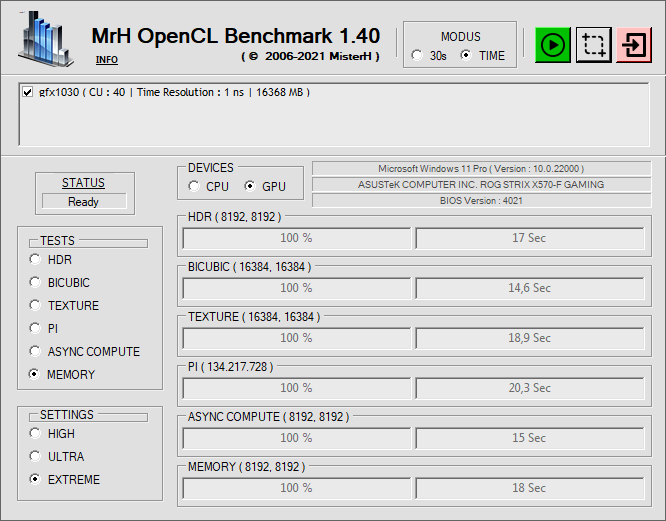This screenshot has width=666, height=521.
Task: Click the ASYNC COMPUTE 100 % progress bar
Action: click(296, 438)
